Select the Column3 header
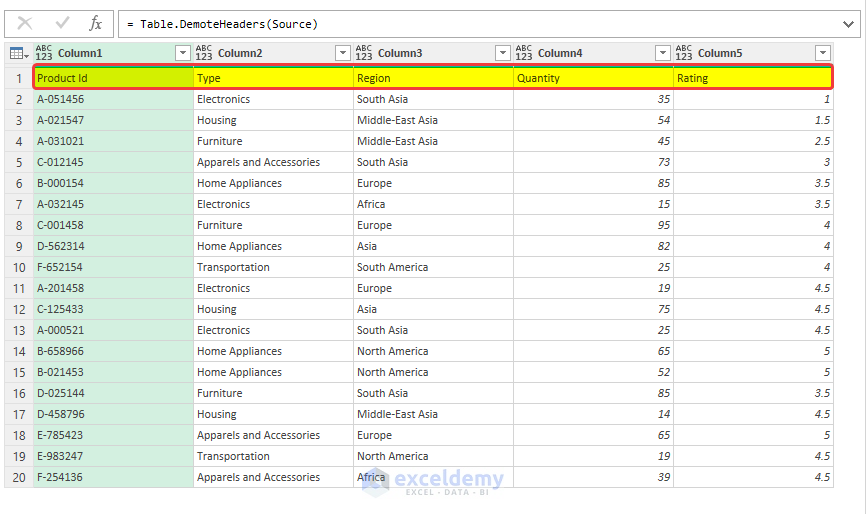Viewport: 866px width, 514px height. pyautogui.click(x=434, y=53)
